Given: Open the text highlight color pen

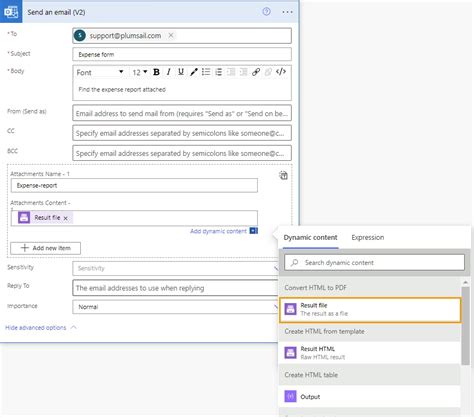Looking at the screenshot, I should coord(194,72).
